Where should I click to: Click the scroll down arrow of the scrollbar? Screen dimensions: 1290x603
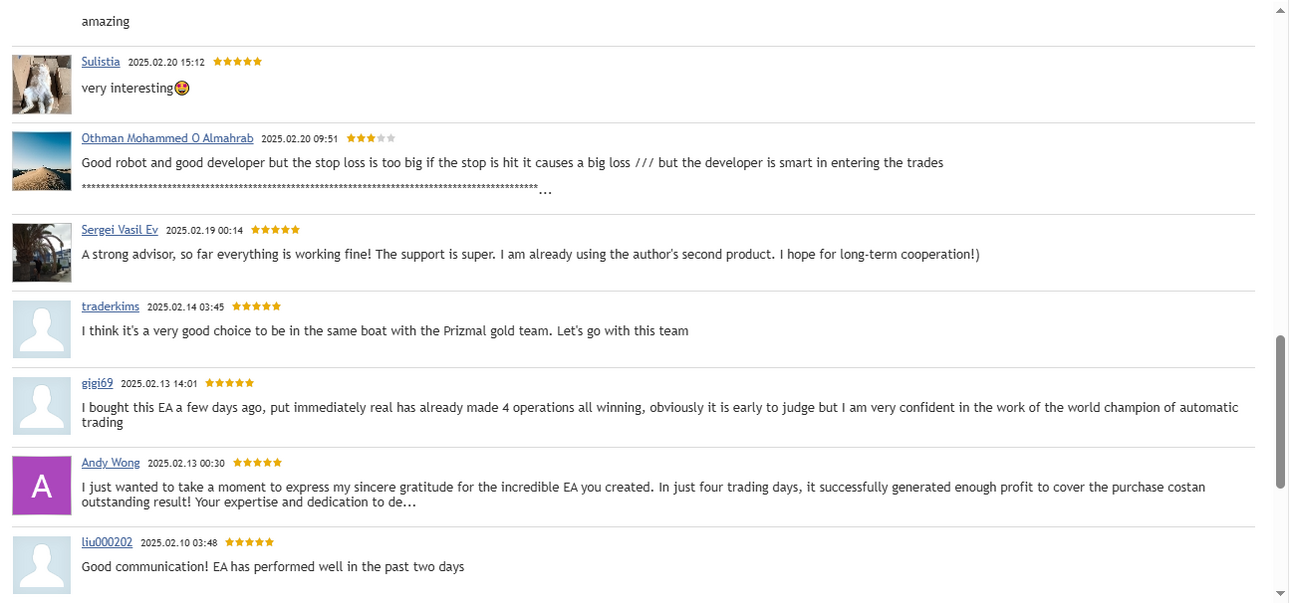click(x=1281, y=594)
